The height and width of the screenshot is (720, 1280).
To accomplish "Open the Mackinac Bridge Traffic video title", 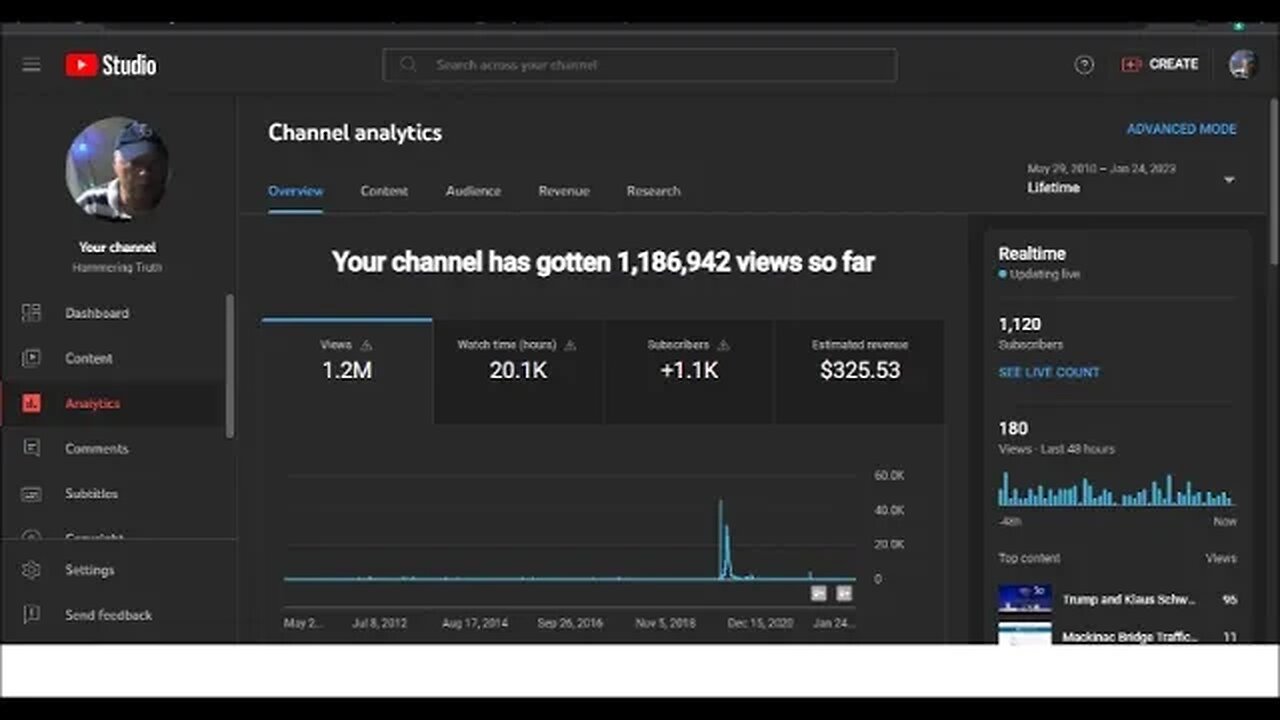I will [x=1129, y=636].
